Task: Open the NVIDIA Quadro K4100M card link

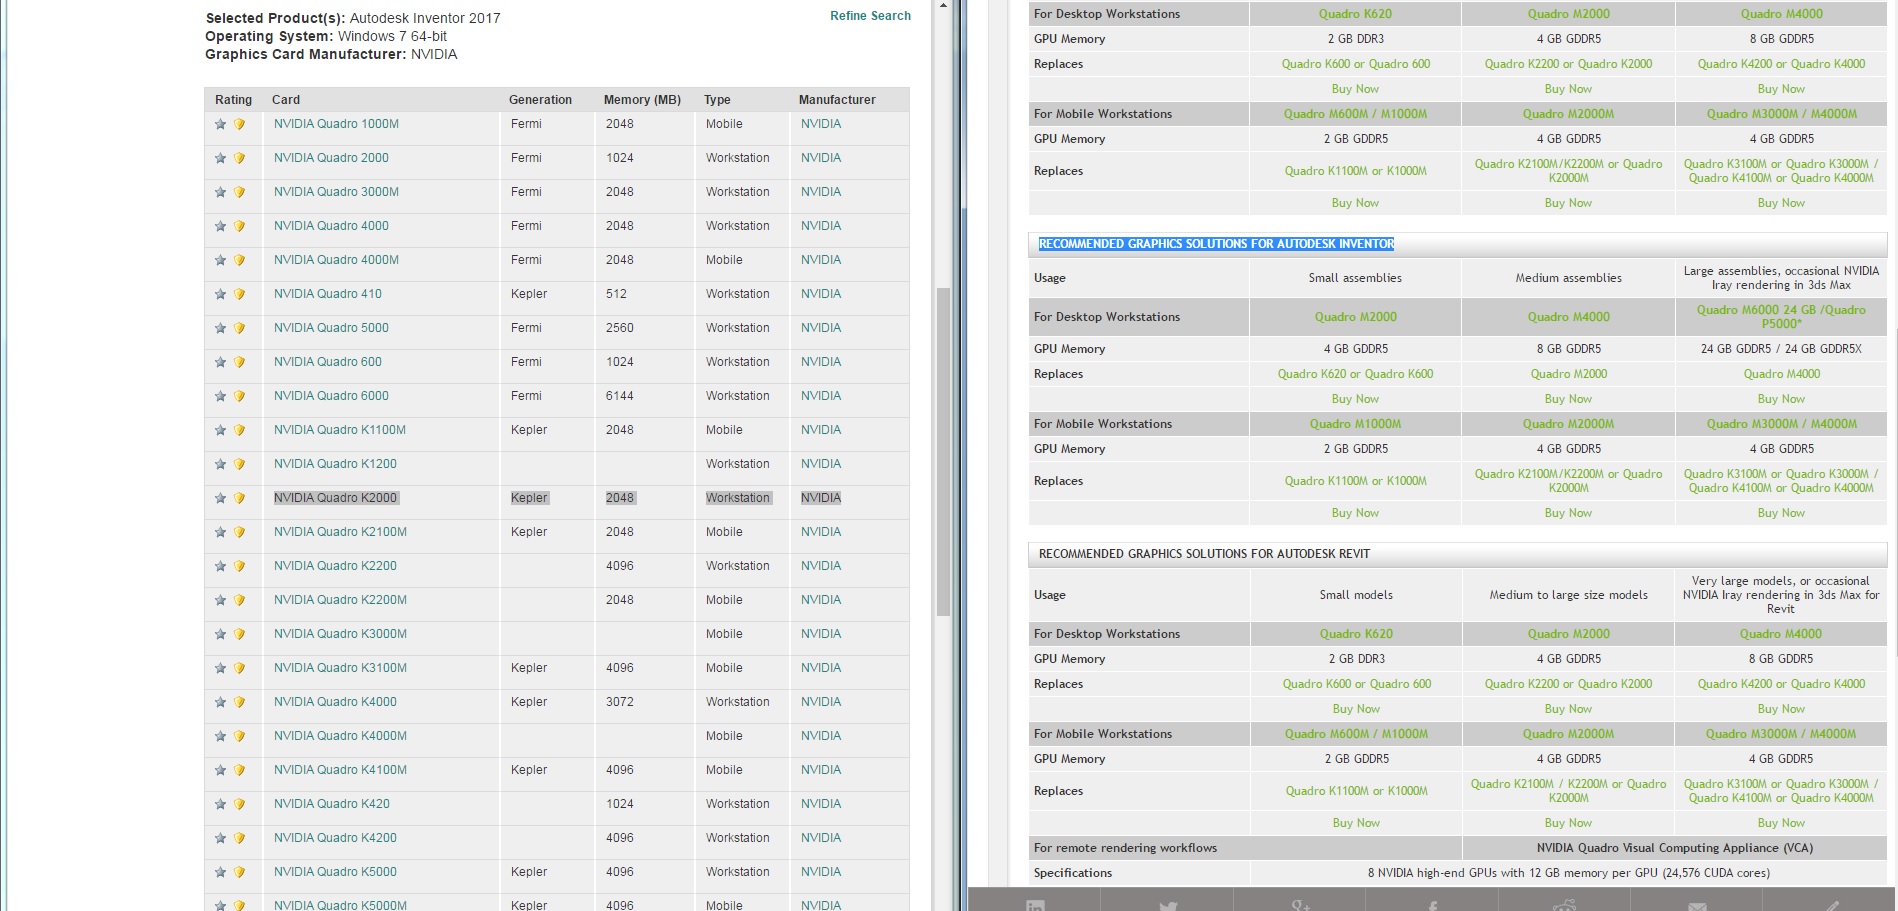Action: tap(340, 770)
